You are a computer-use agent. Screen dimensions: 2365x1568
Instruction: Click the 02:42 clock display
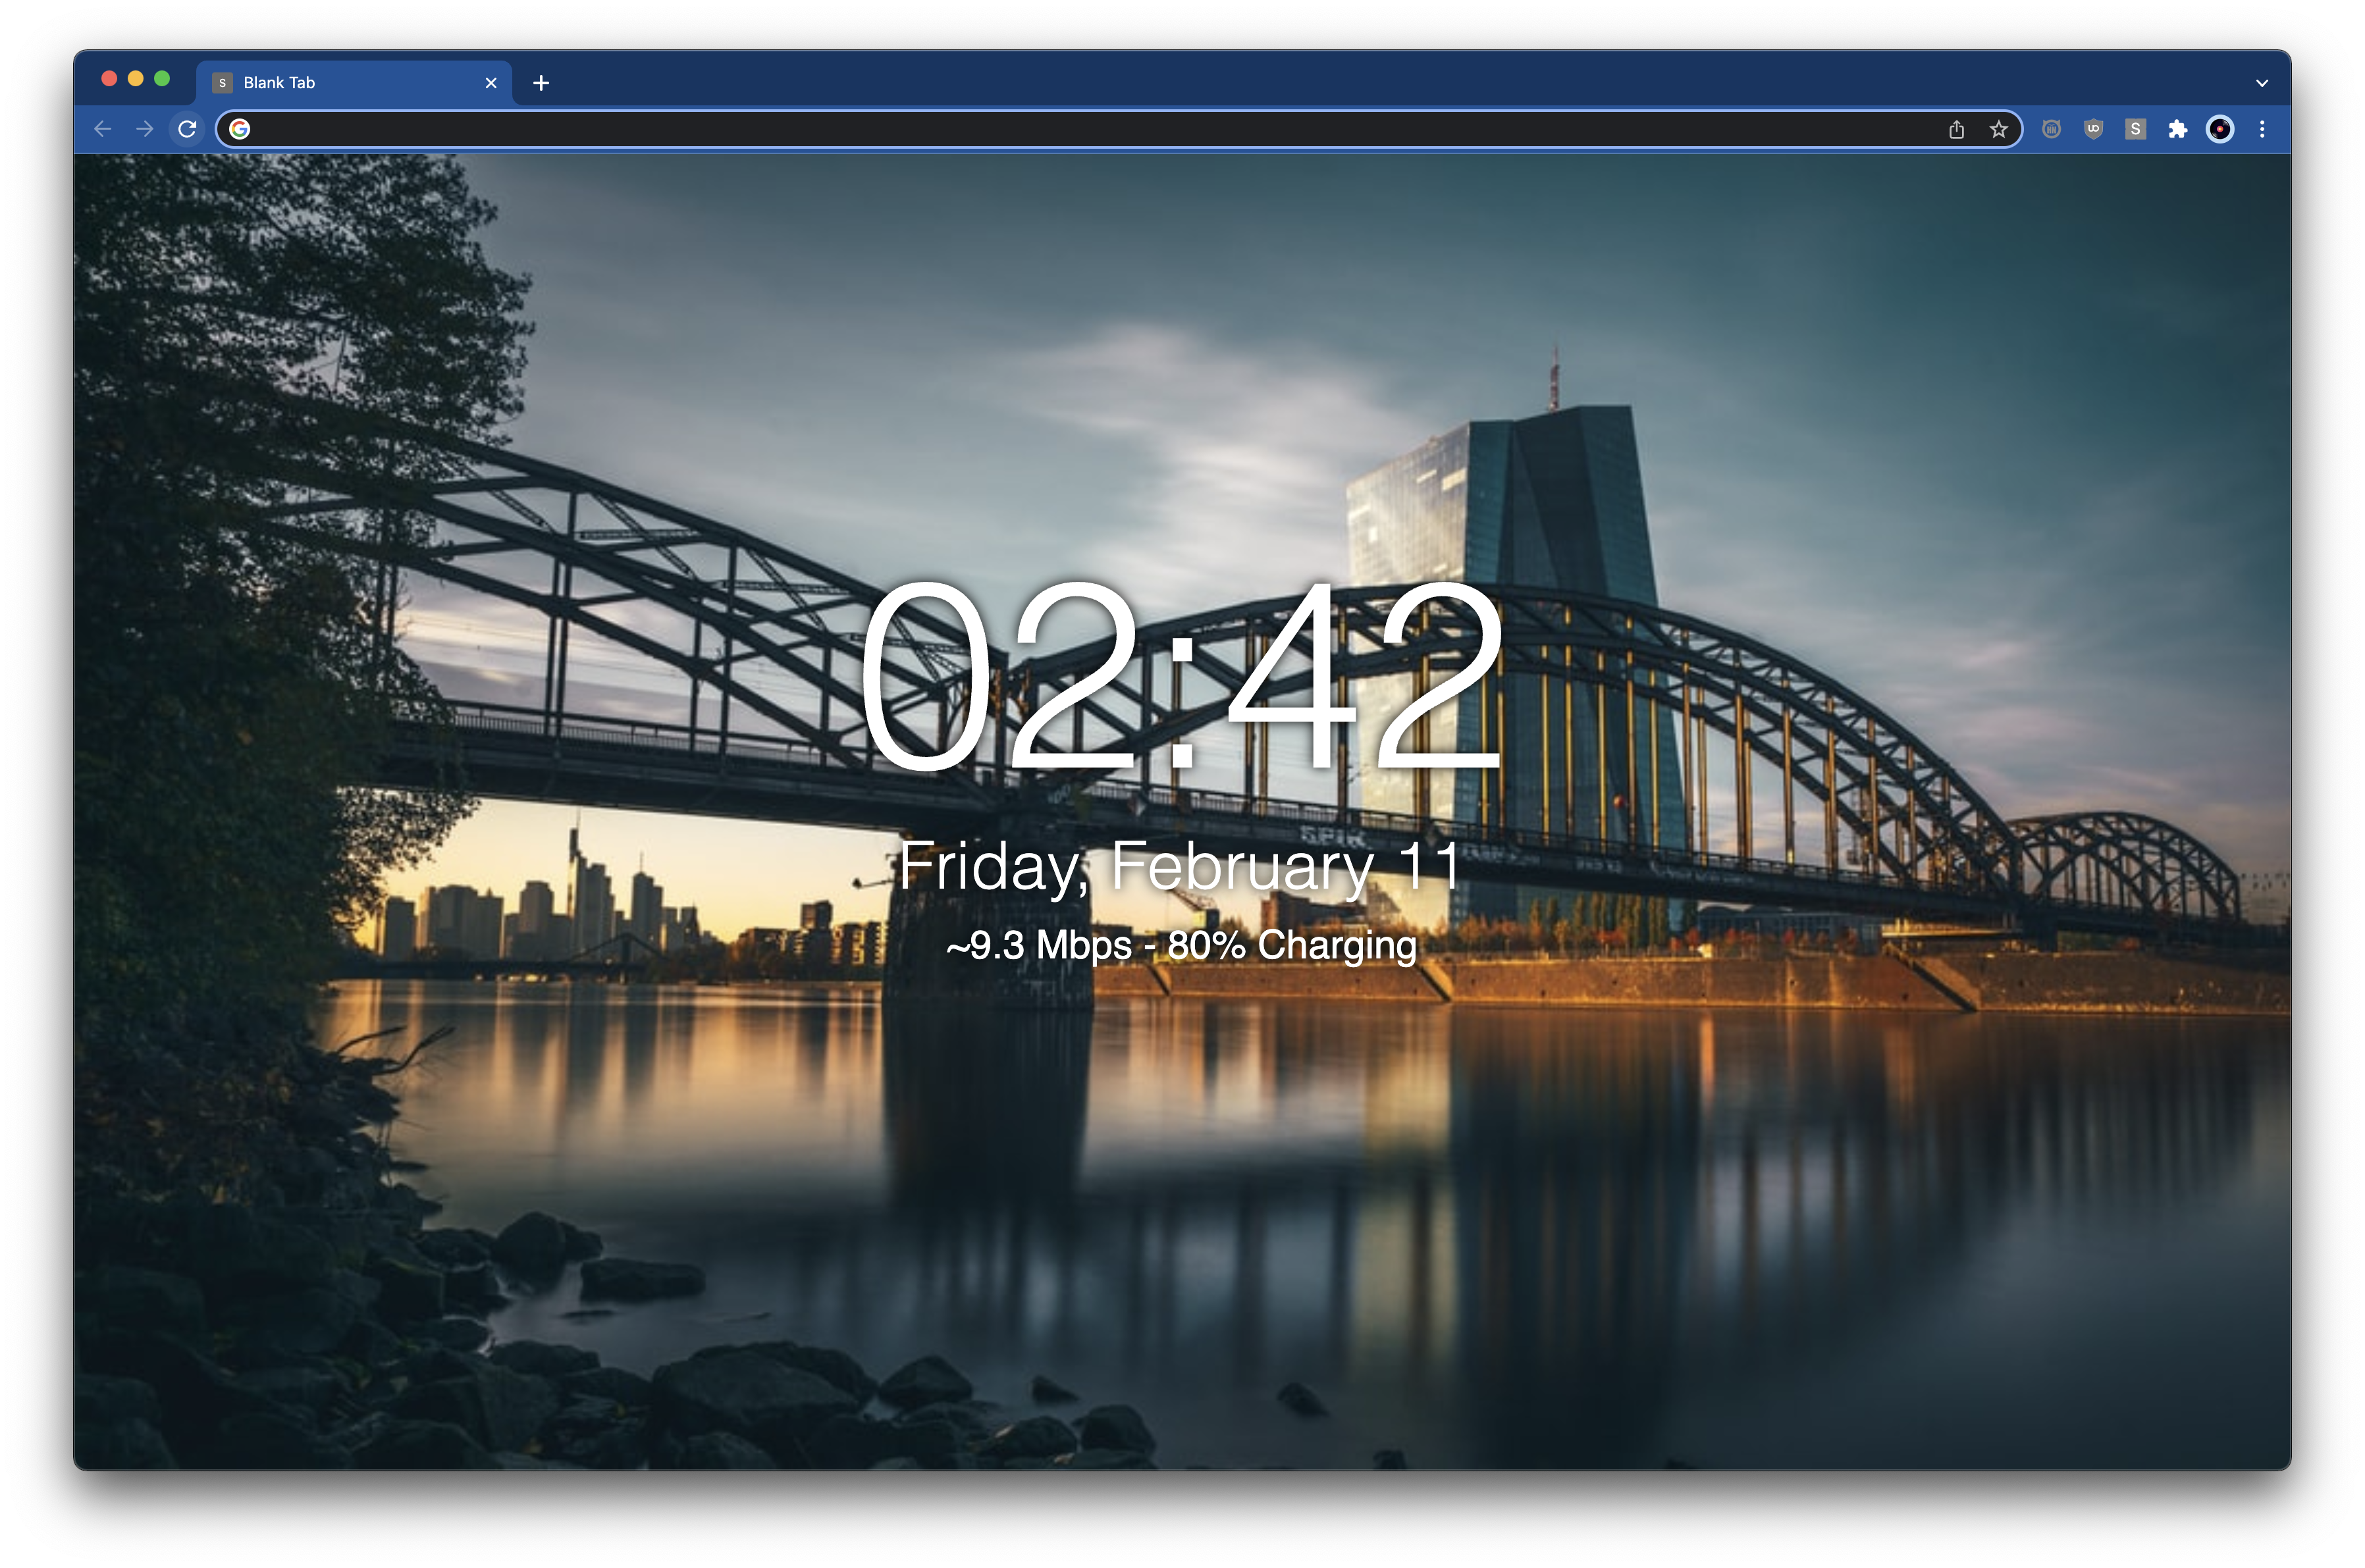[1181, 676]
